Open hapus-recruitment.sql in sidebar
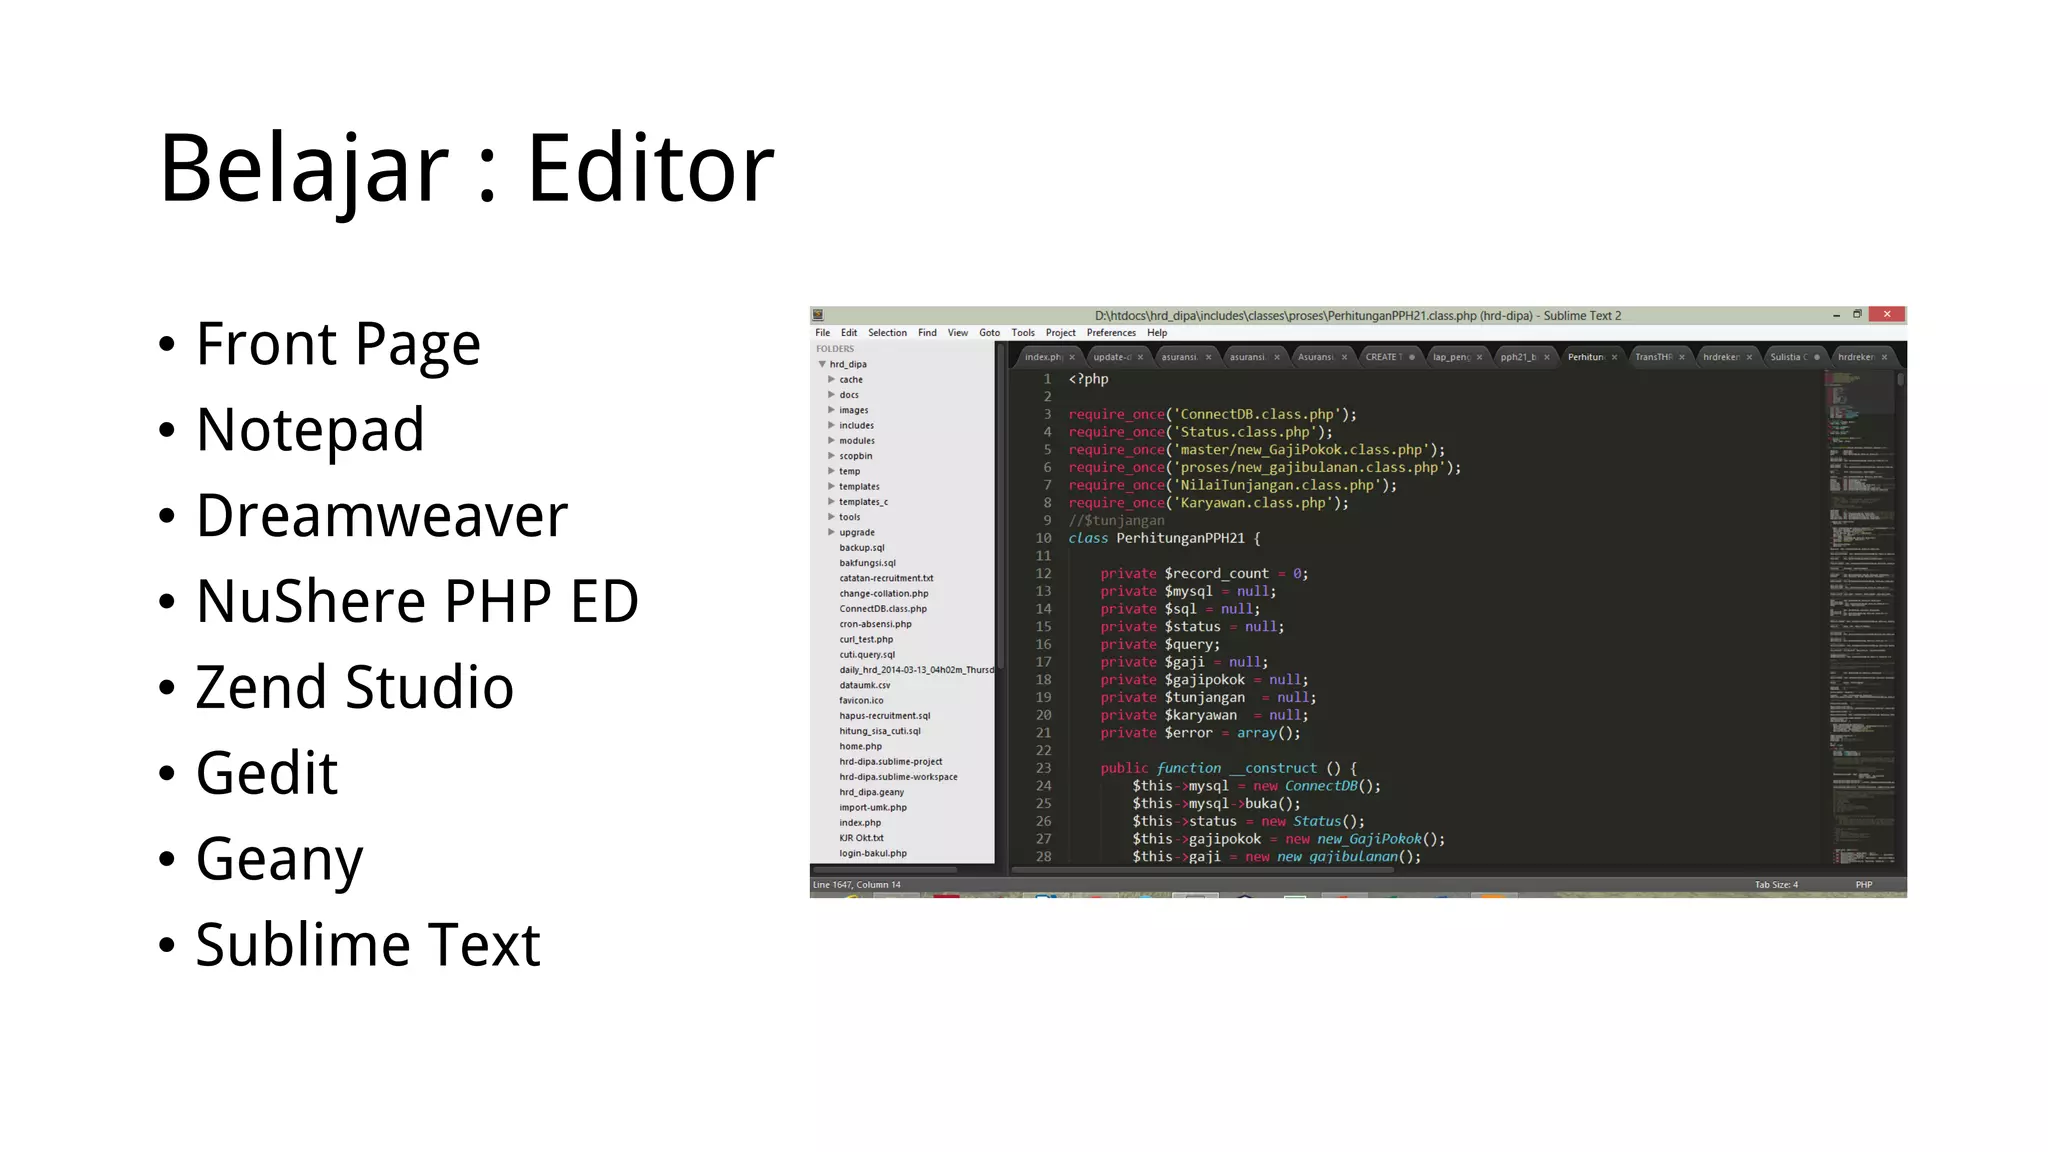The width and height of the screenshot is (2048, 1152). tap(884, 716)
